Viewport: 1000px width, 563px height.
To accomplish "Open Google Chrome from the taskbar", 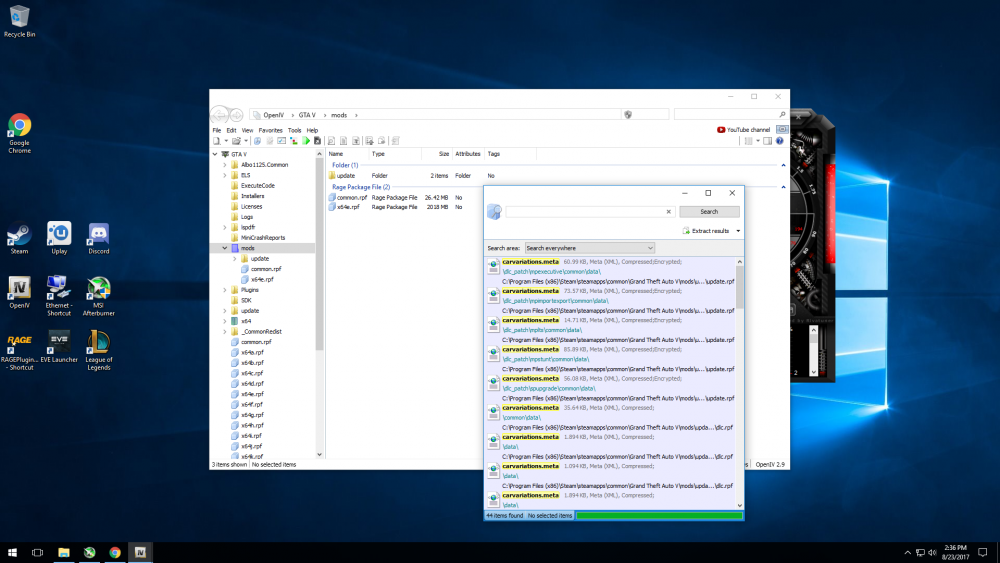I will point(115,552).
